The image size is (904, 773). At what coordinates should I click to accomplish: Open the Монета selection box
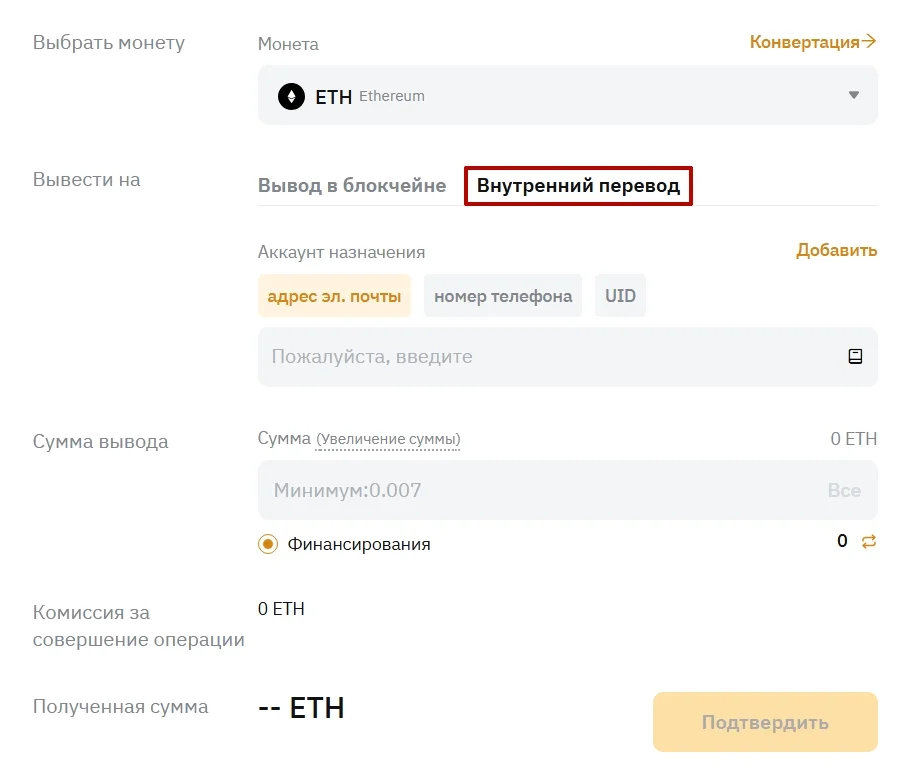[x=567, y=96]
